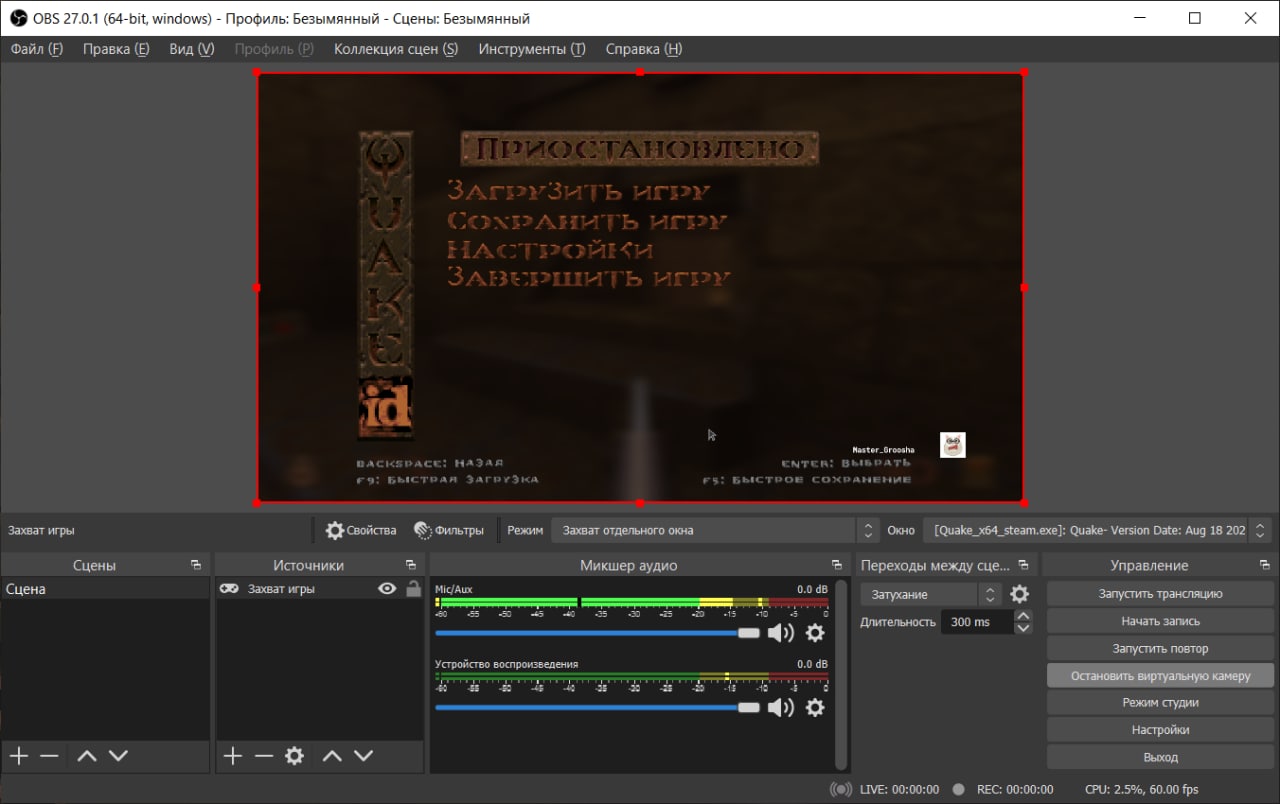1280x804 pixels.
Task: Click the Устройство воспроизведения channel label
Action: click(x=506, y=664)
